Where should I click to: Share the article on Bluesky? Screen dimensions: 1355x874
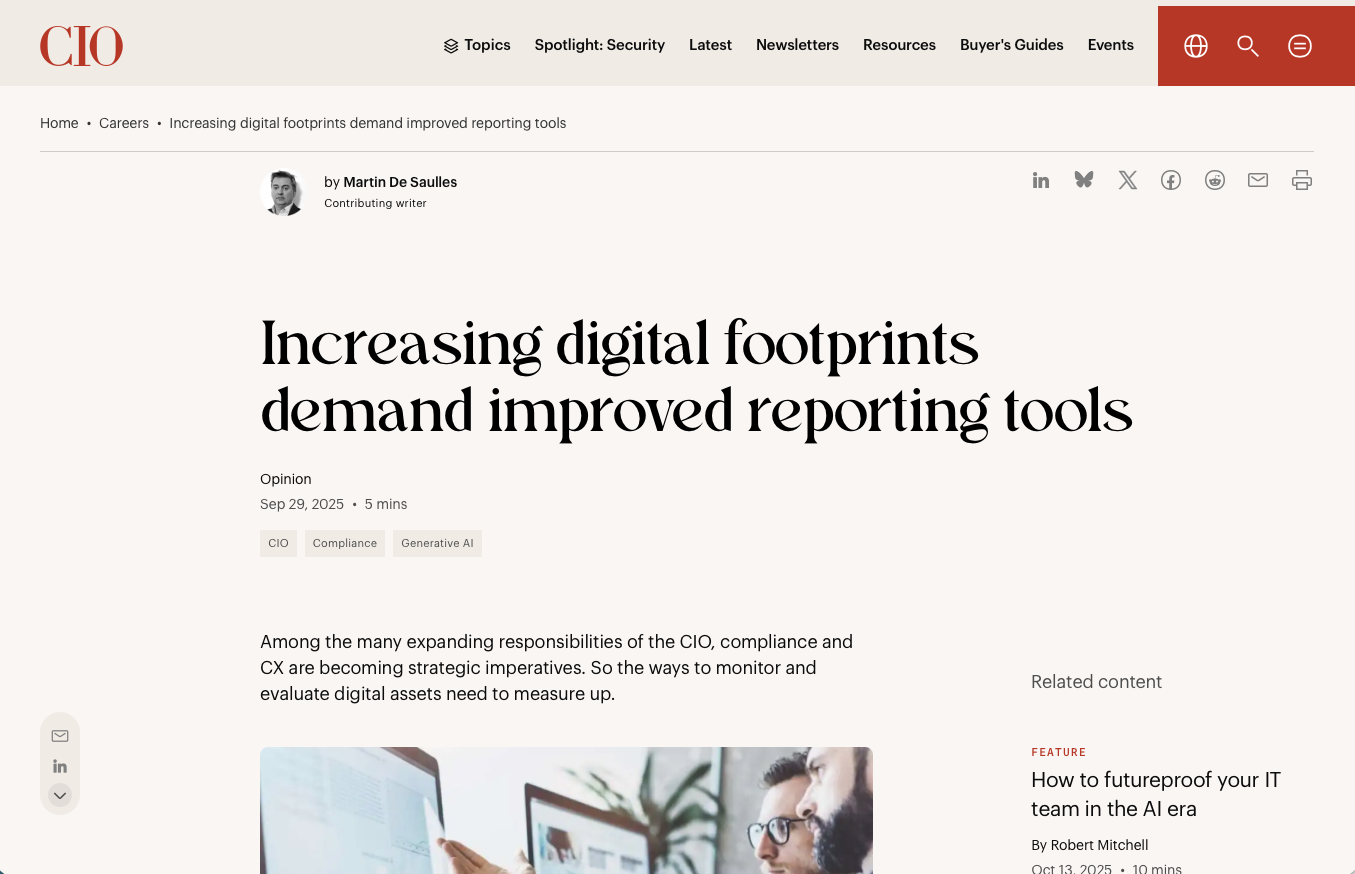pos(1084,180)
